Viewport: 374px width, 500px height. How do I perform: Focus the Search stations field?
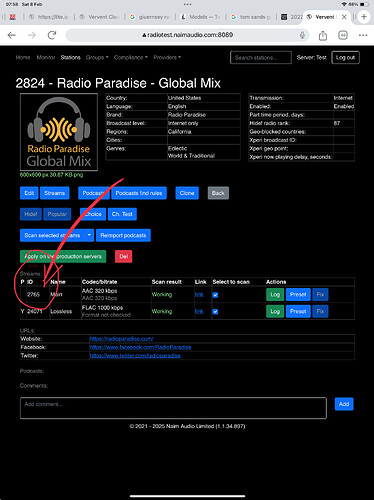click(x=261, y=58)
